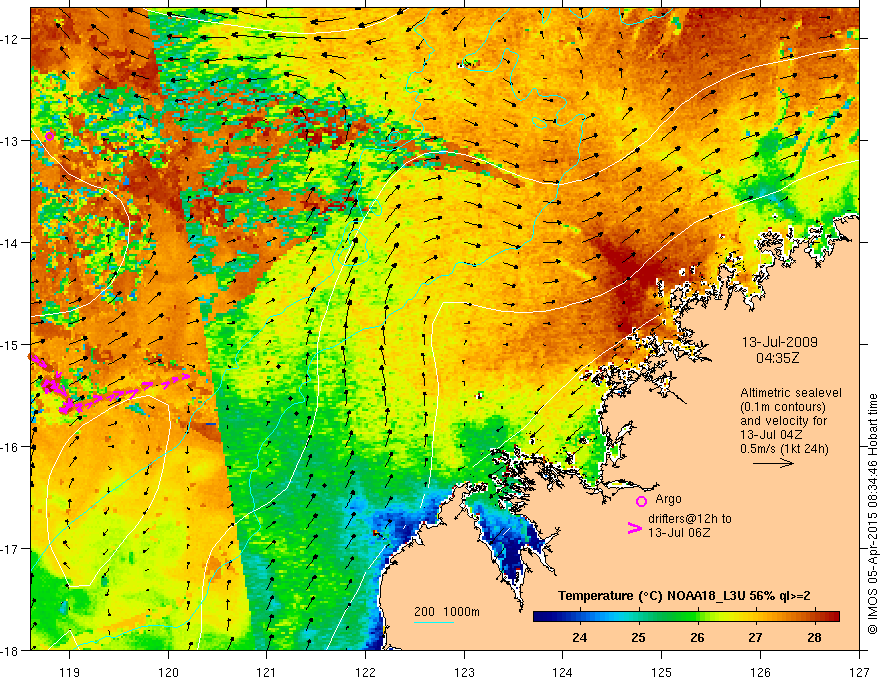Click the color bar label 28

814,637
